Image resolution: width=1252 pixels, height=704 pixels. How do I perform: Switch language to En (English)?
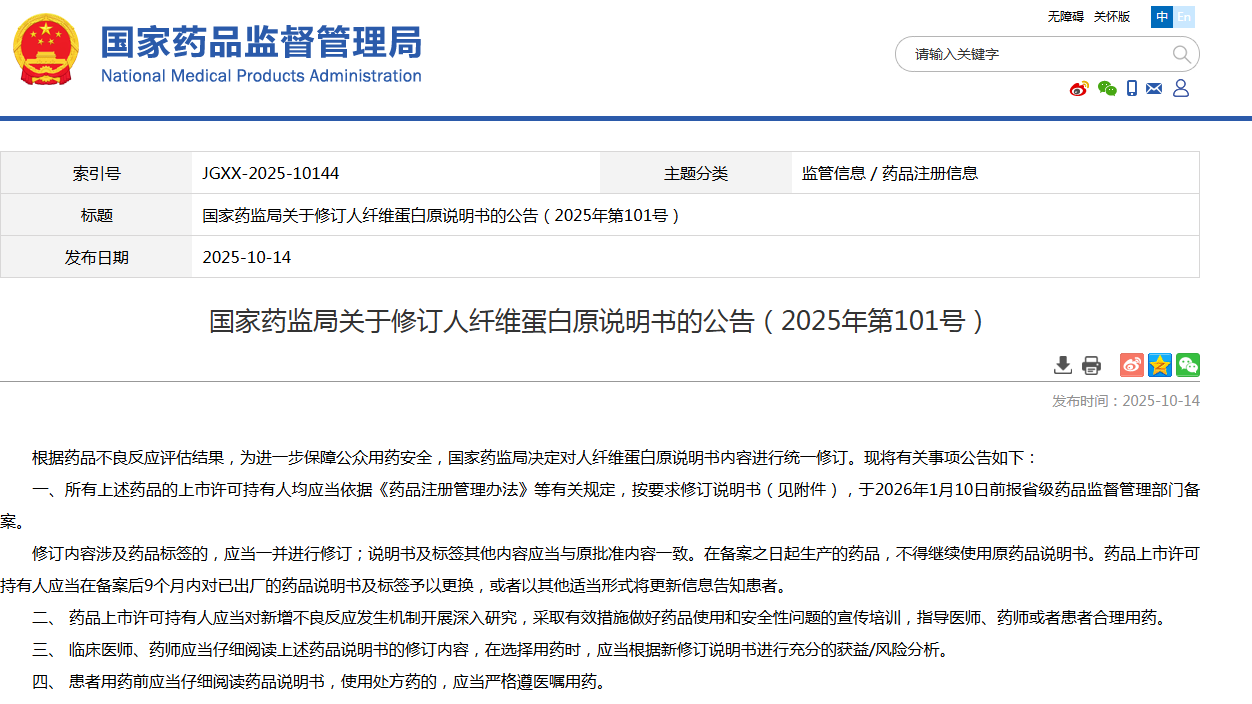point(1184,17)
